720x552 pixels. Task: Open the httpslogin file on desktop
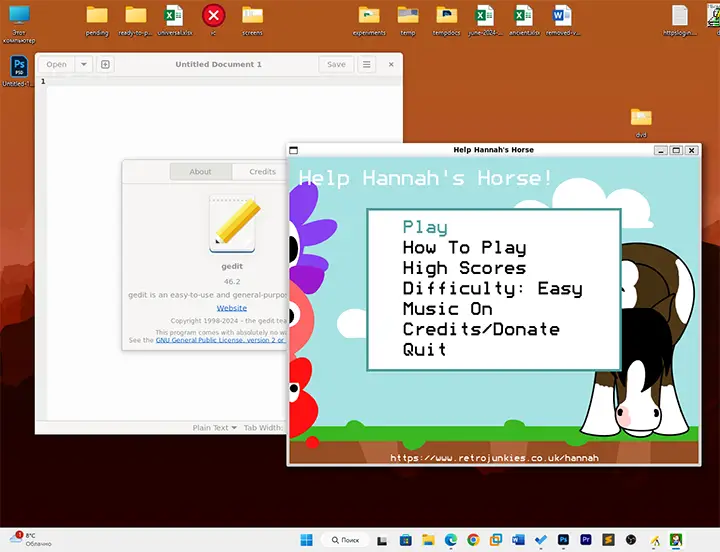[680, 21]
